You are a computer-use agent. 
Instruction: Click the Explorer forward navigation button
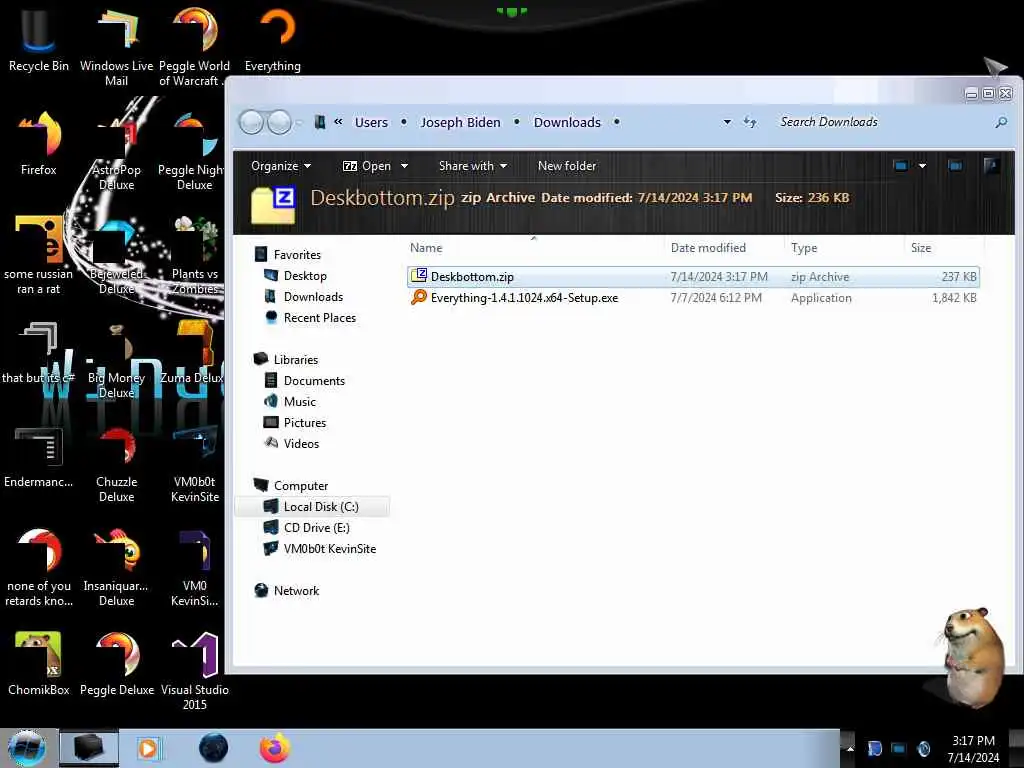280,122
